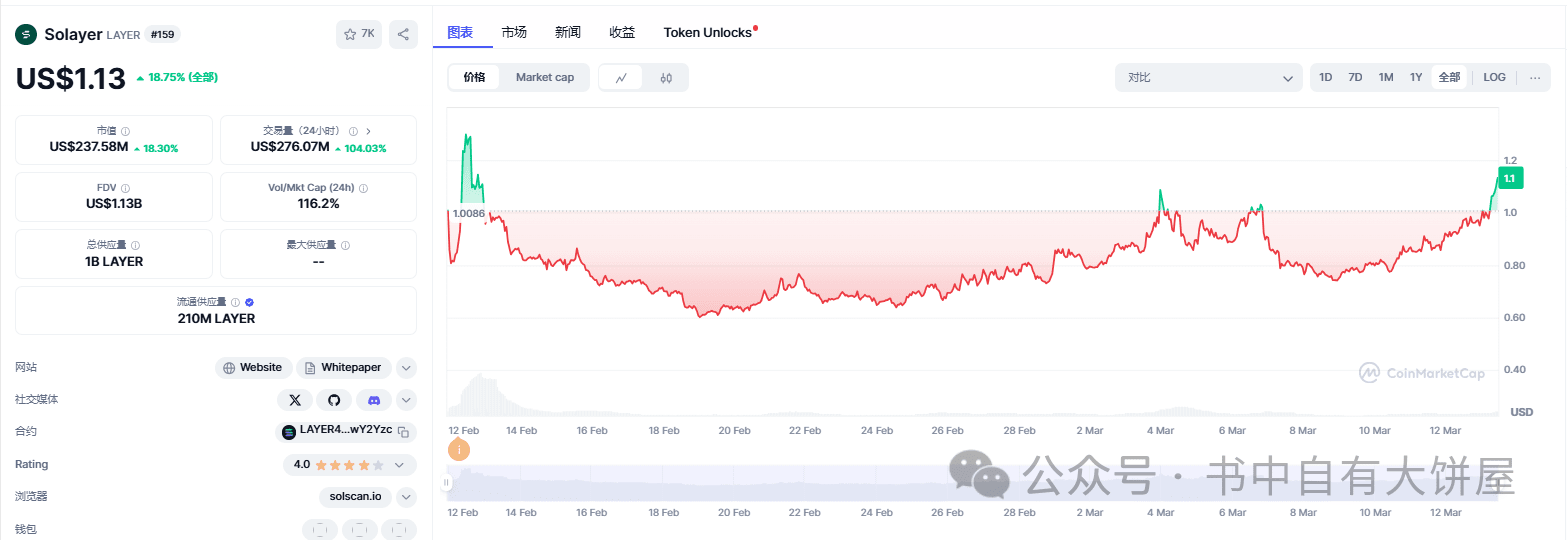This screenshot has height=540, width=1567.
Task: Click the US$237.58M market cap value
Action: click(89, 147)
